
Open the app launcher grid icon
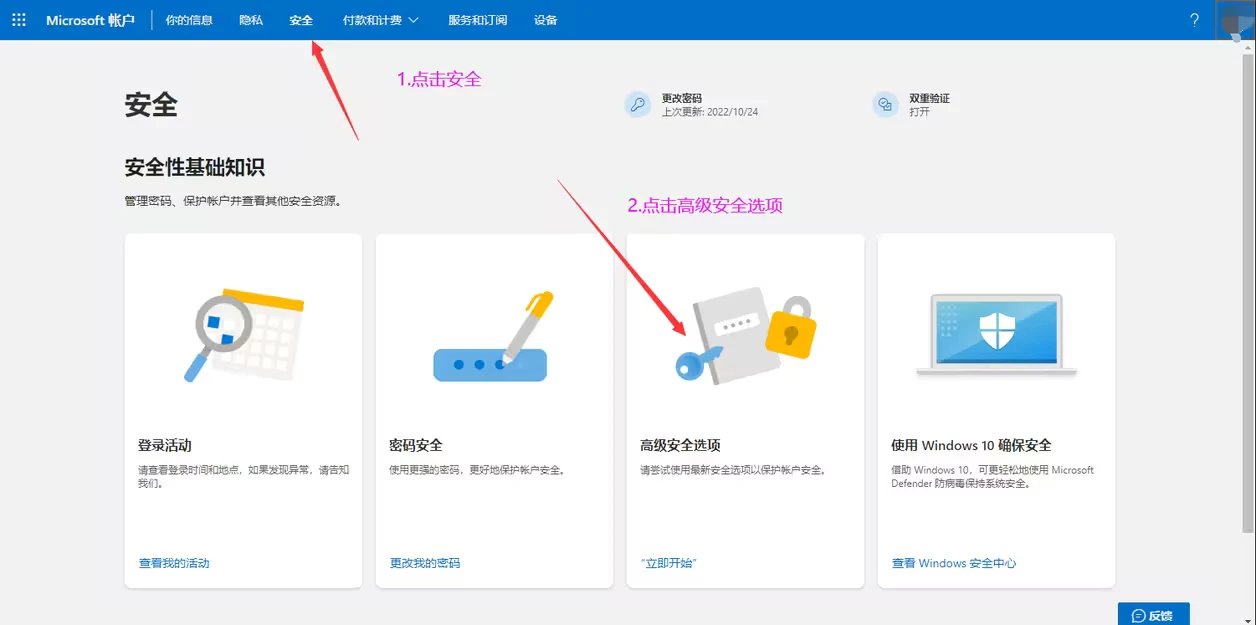coord(19,20)
